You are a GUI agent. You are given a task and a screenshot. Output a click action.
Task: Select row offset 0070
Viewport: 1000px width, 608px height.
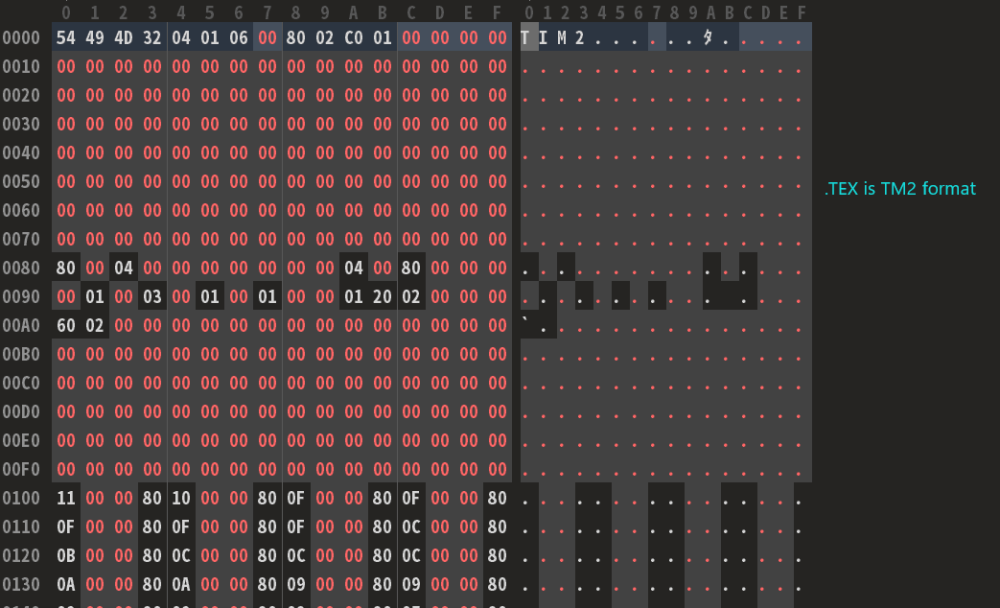click(x=21, y=239)
